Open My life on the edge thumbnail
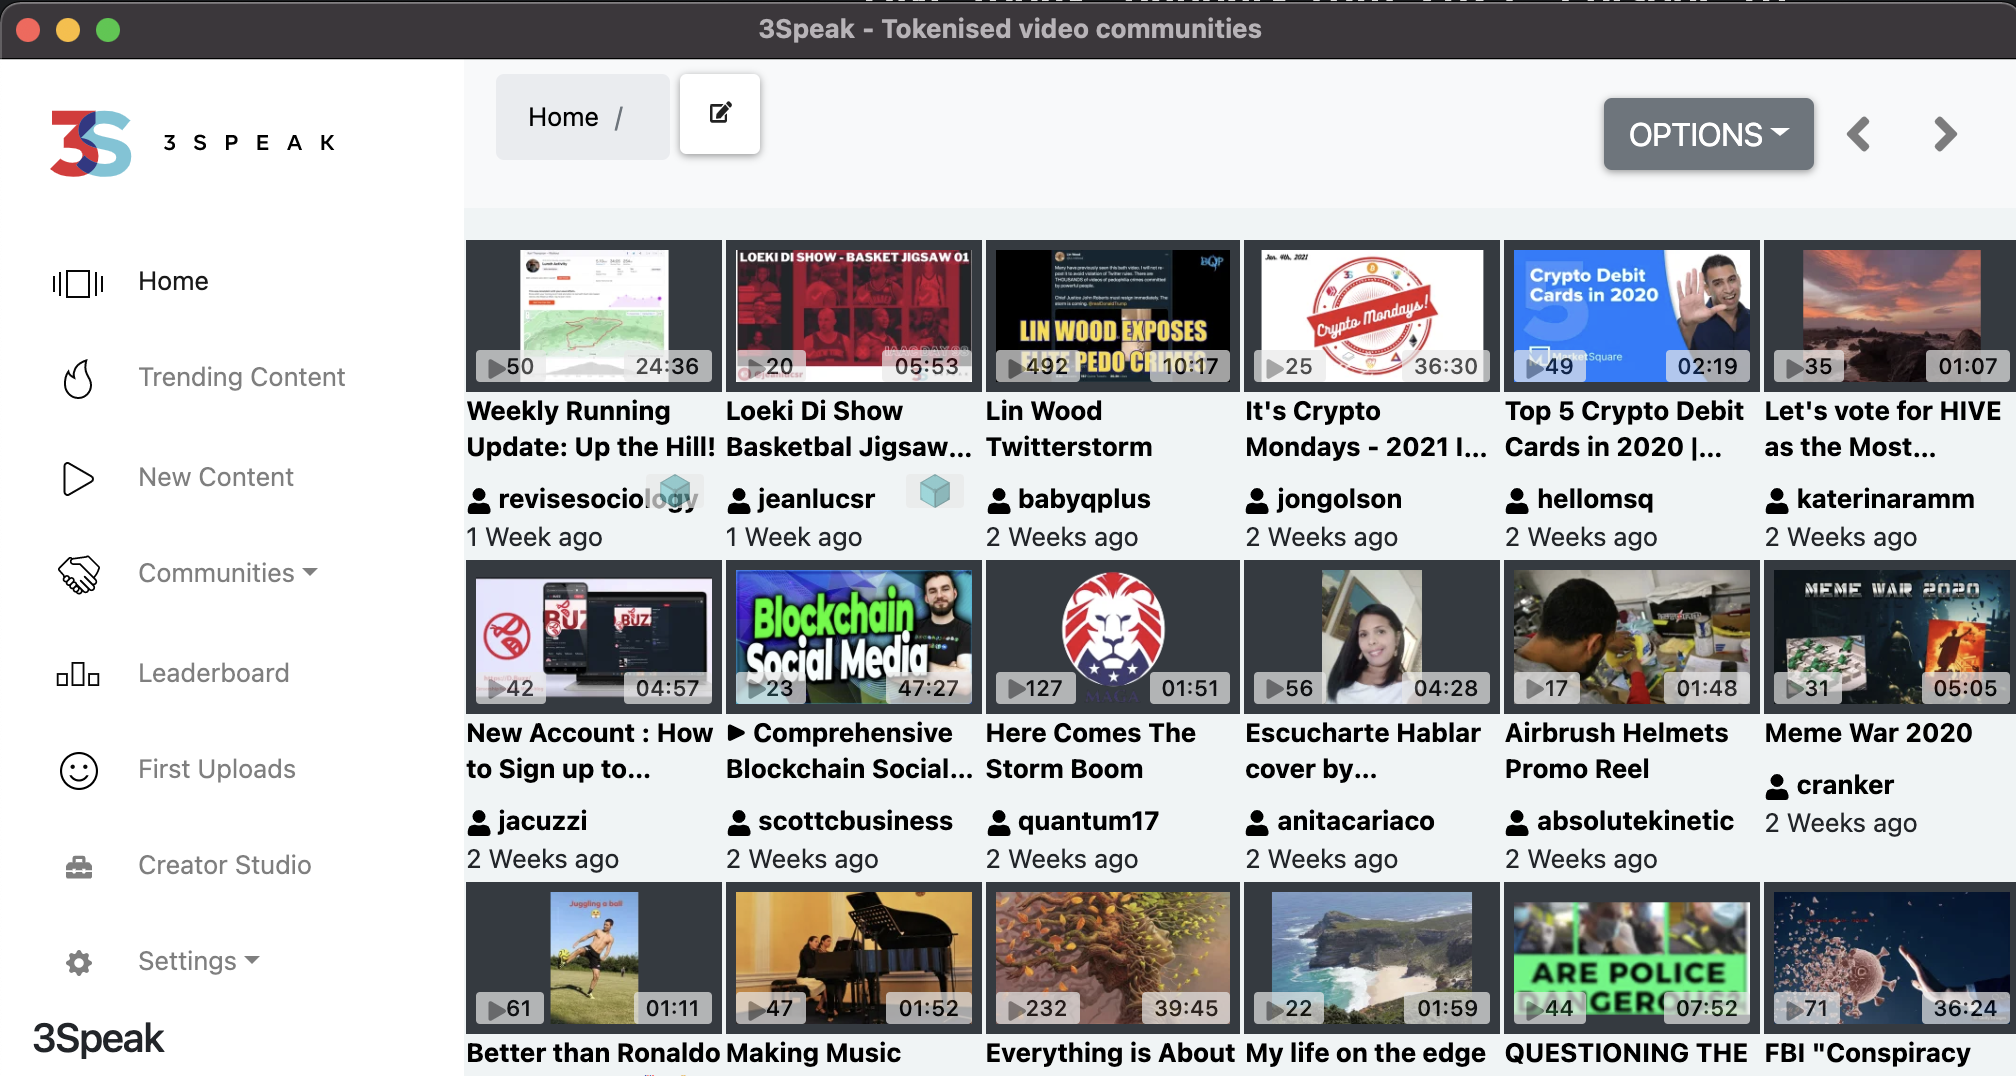Screen dimensions: 2016x1076 point(1372,958)
